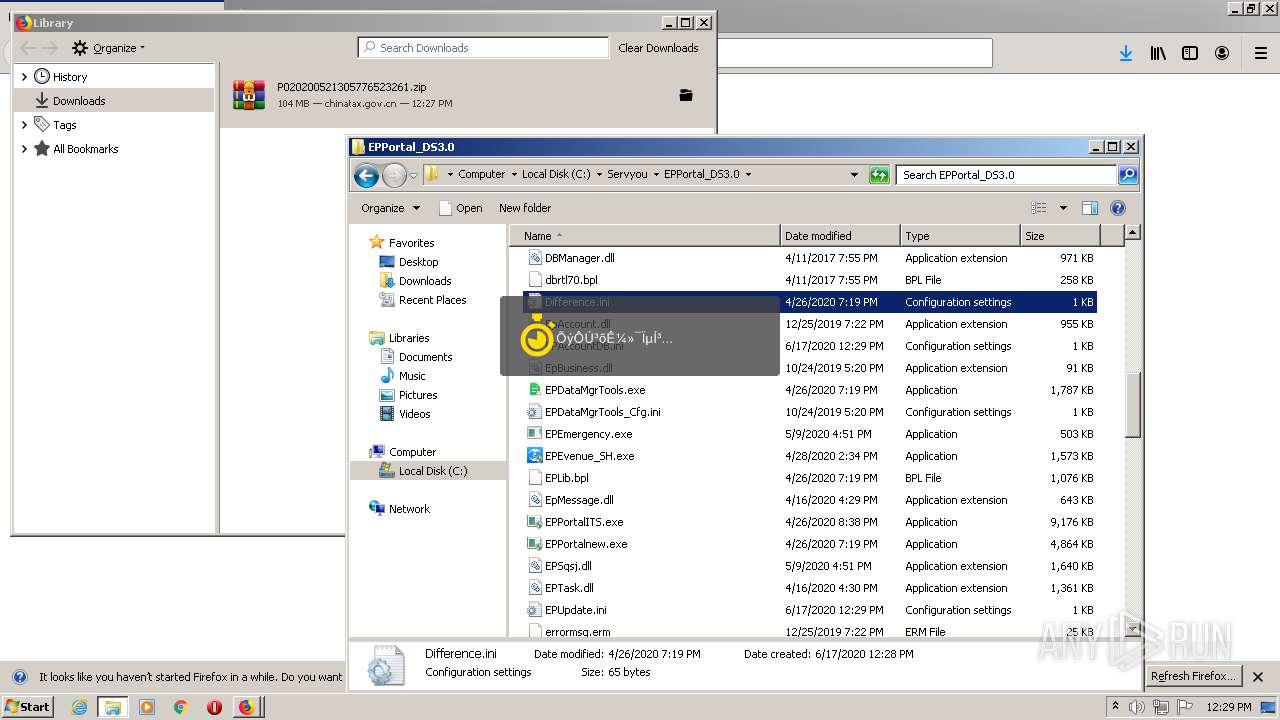Open the recent pages dropdown arrow in Explorer

click(413, 176)
